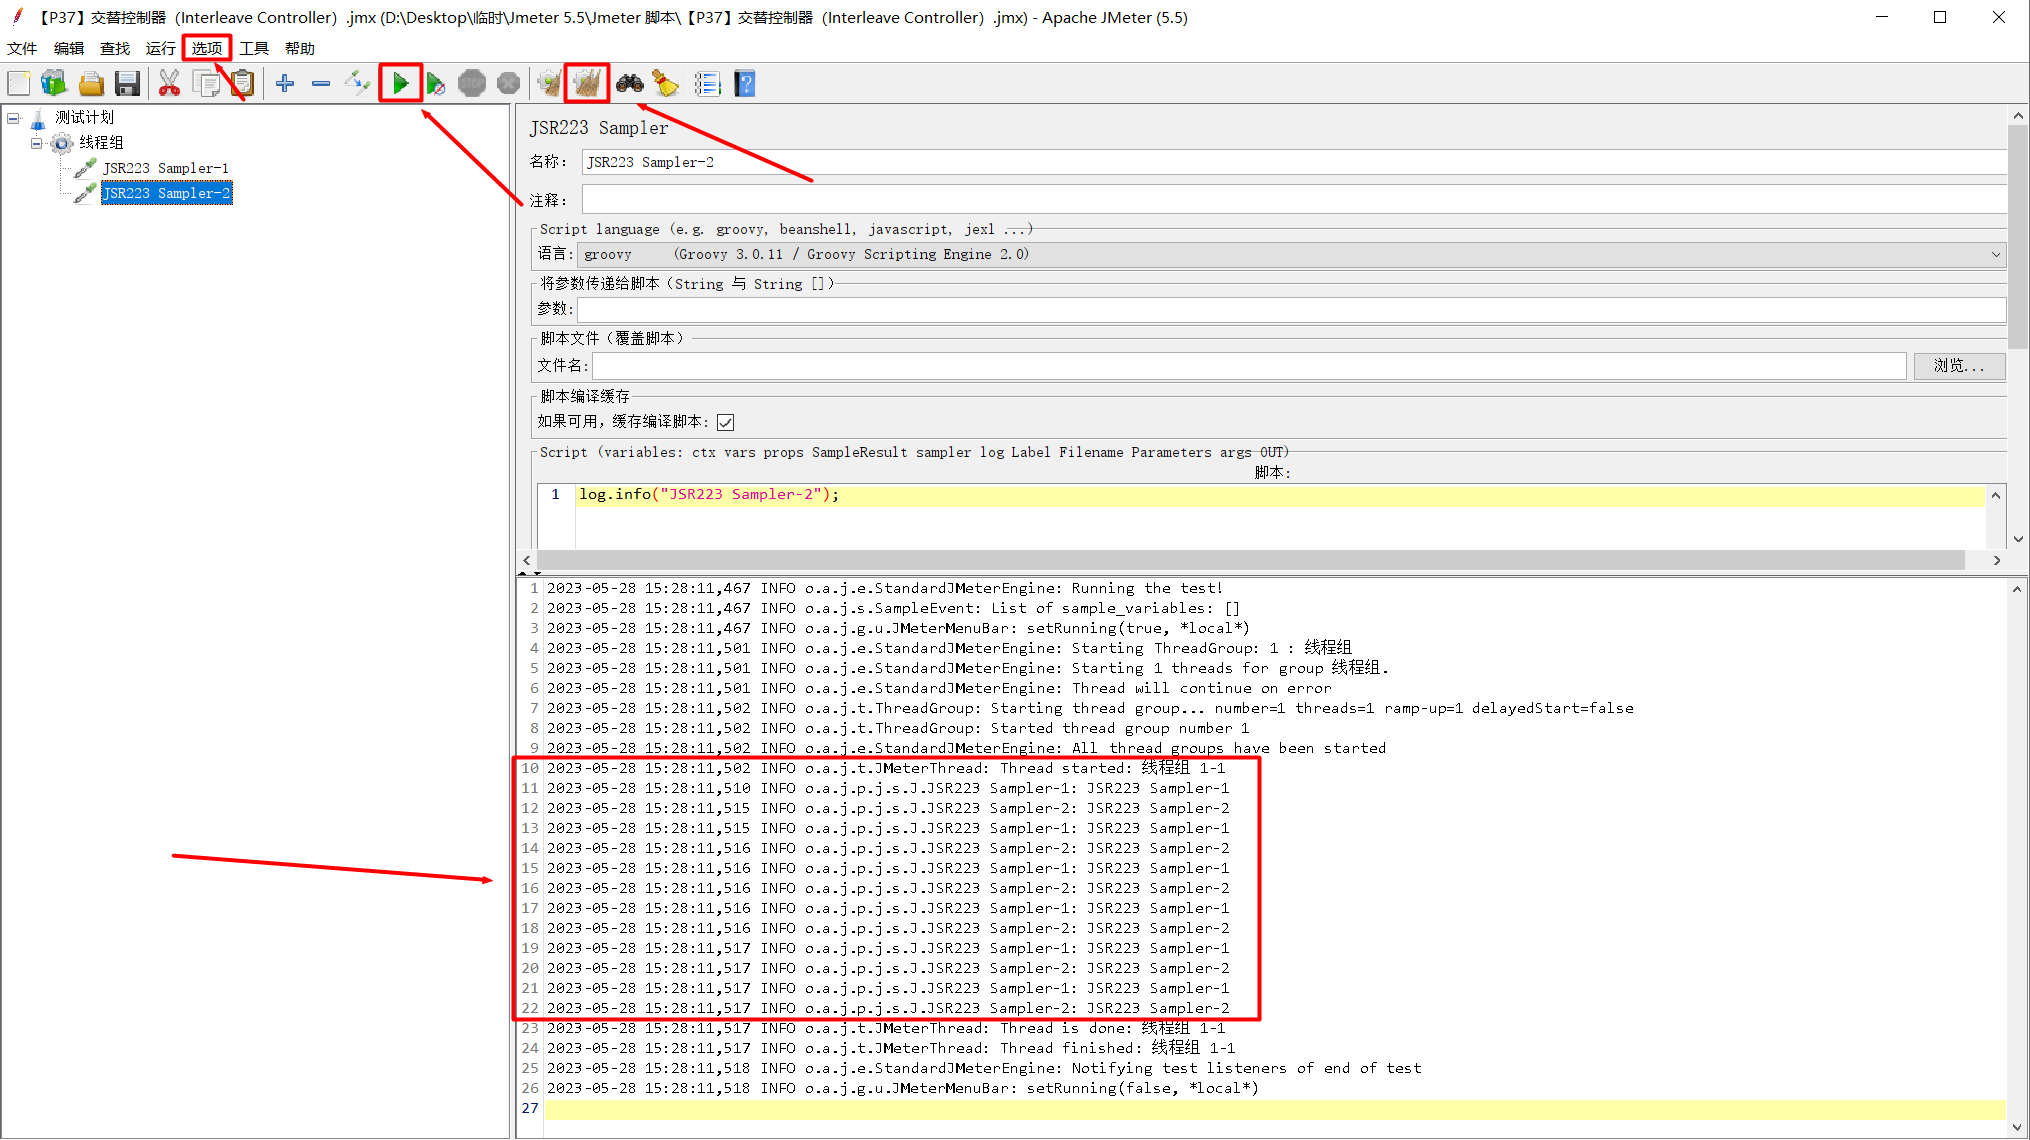The height and width of the screenshot is (1140, 2030).
Task: Open the 帮助 menu
Action: pos(300,48)
